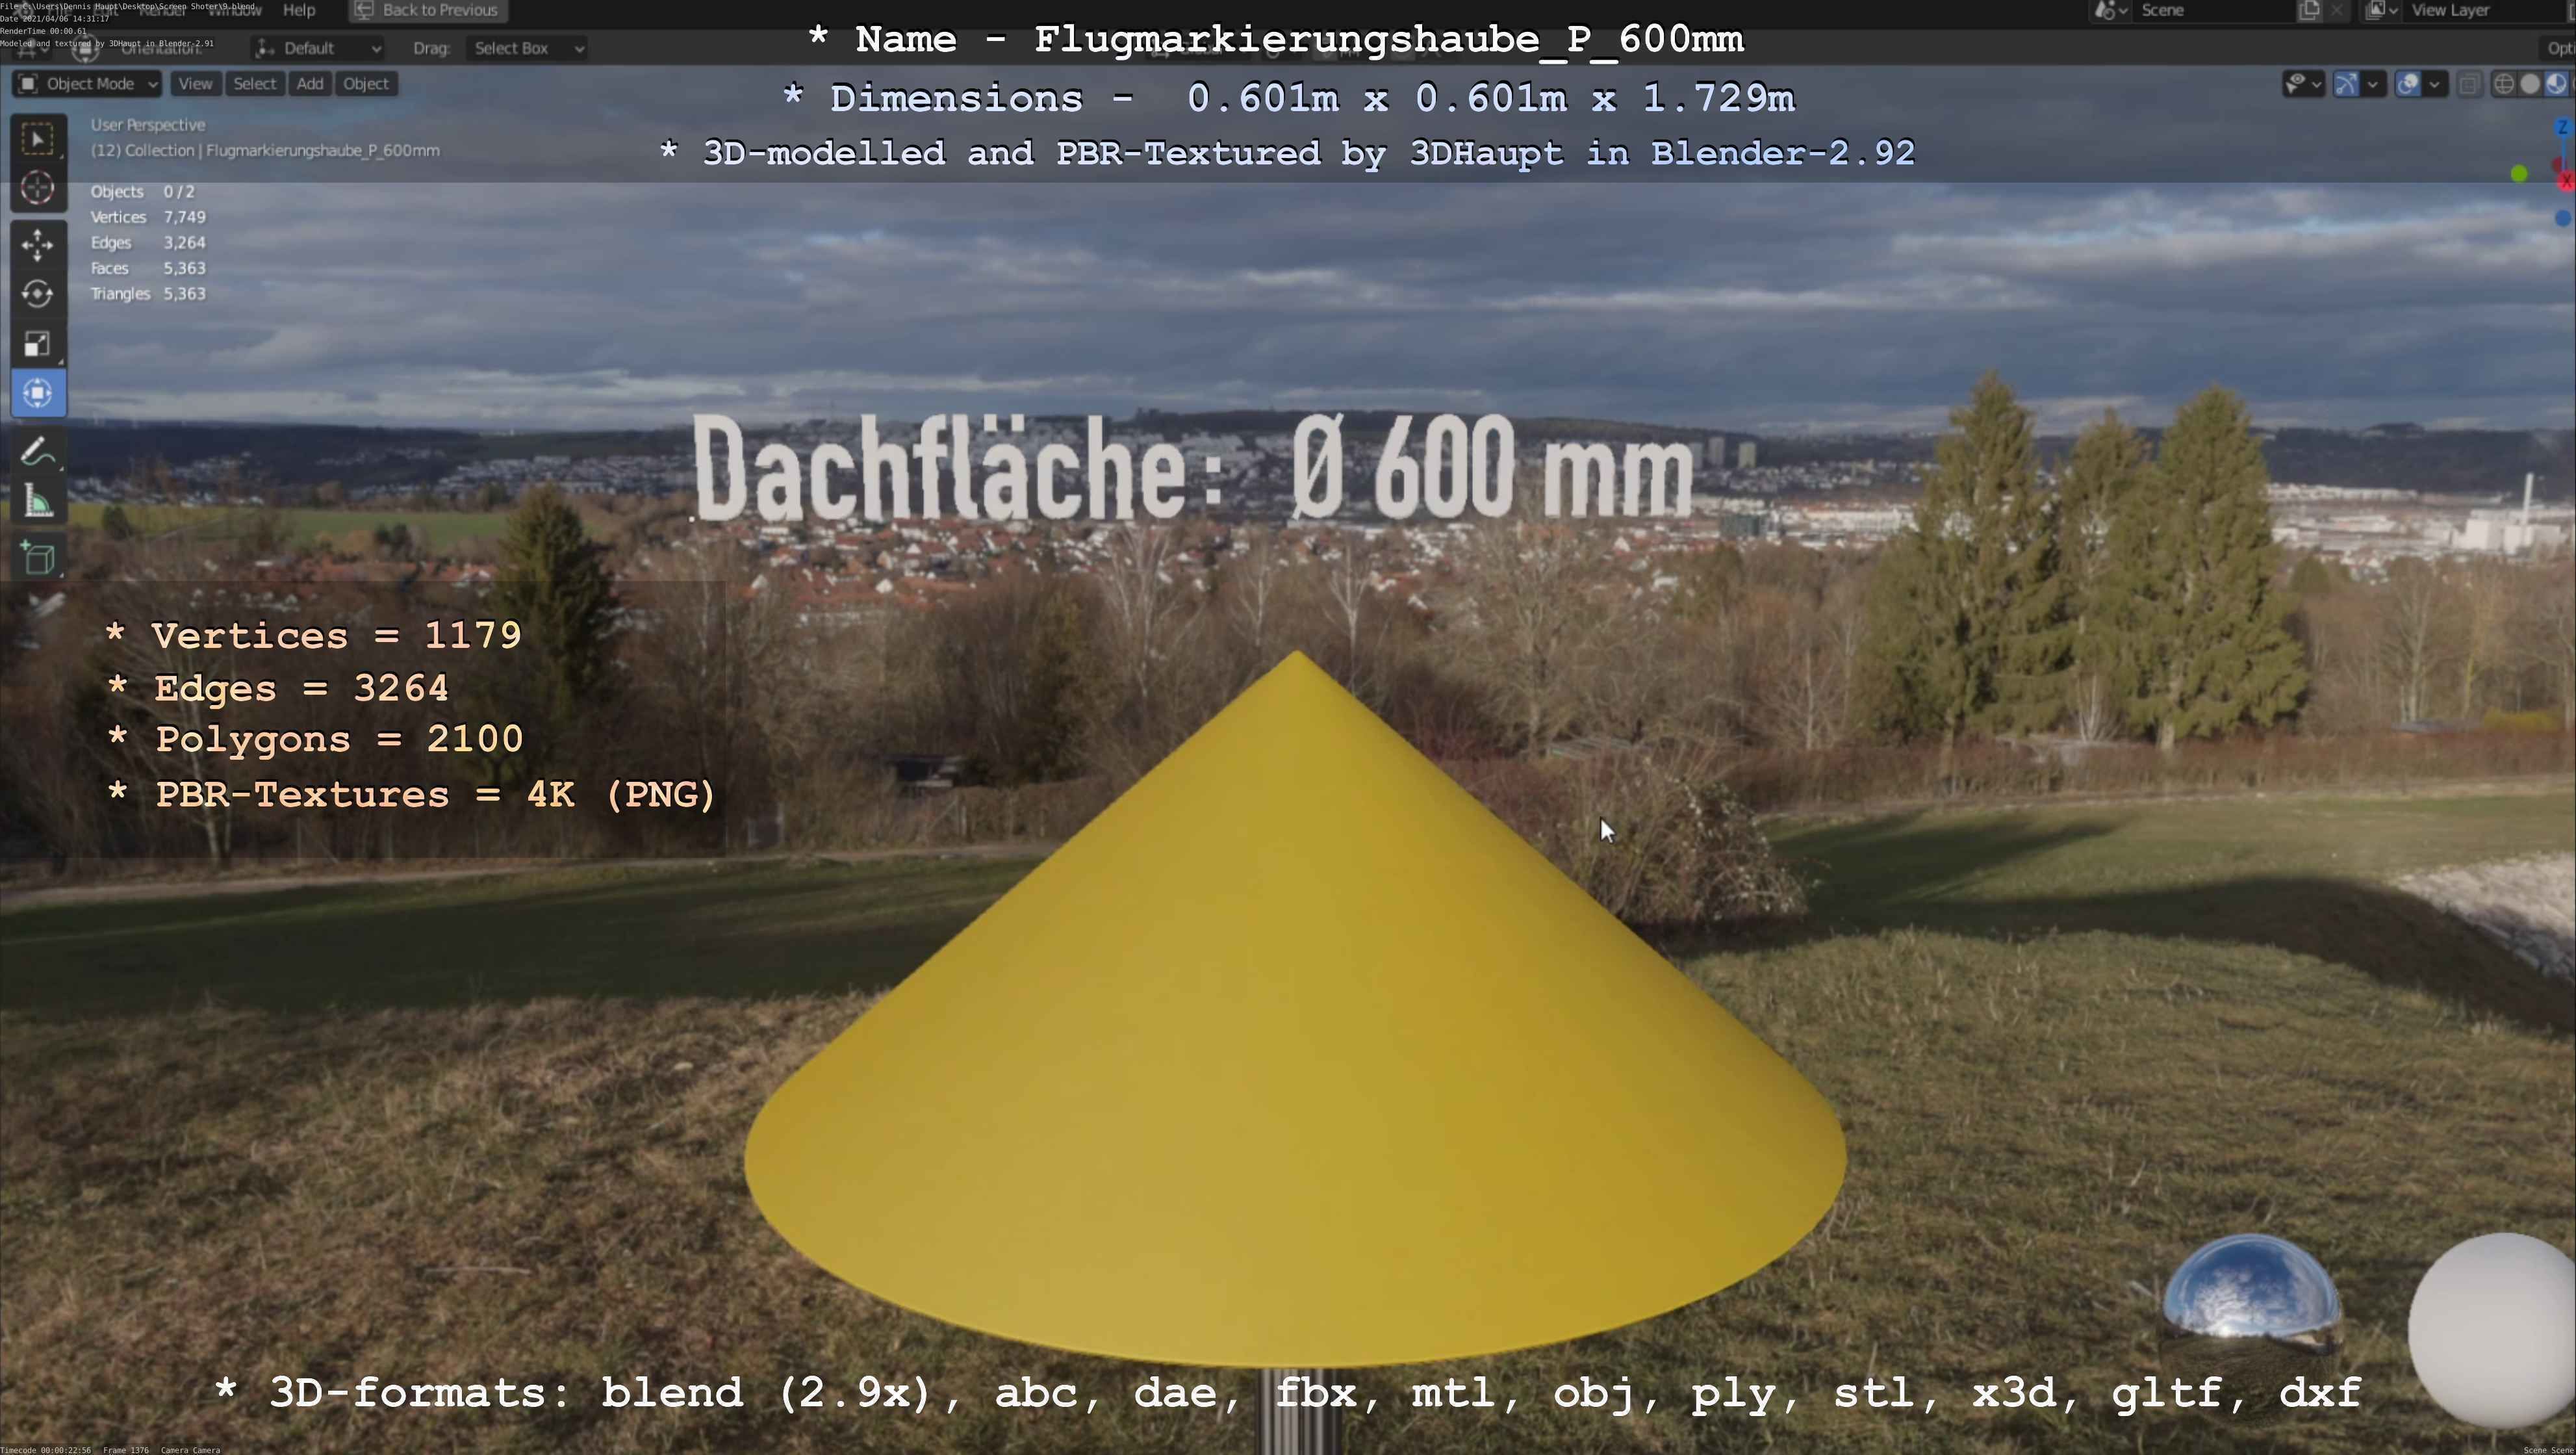
Task: Switch to wireframe viewport shading
Action: point(2504,84)
